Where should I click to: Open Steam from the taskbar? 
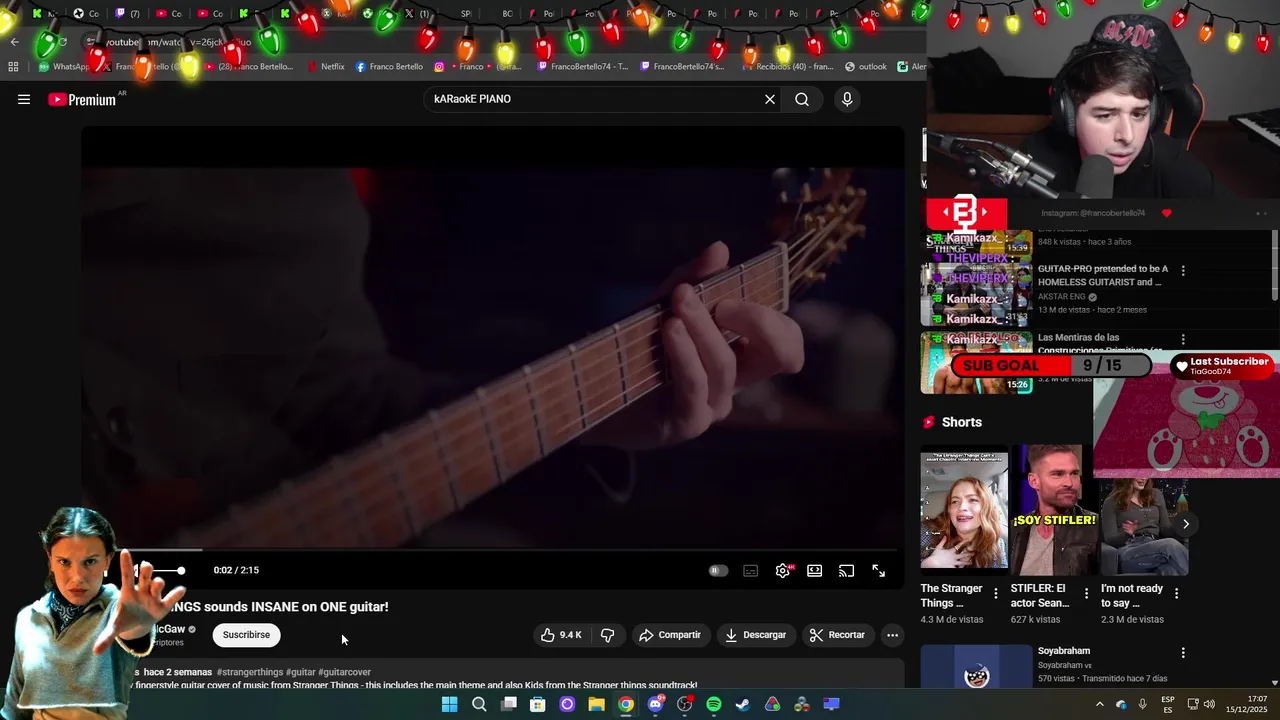click(743, 704)
